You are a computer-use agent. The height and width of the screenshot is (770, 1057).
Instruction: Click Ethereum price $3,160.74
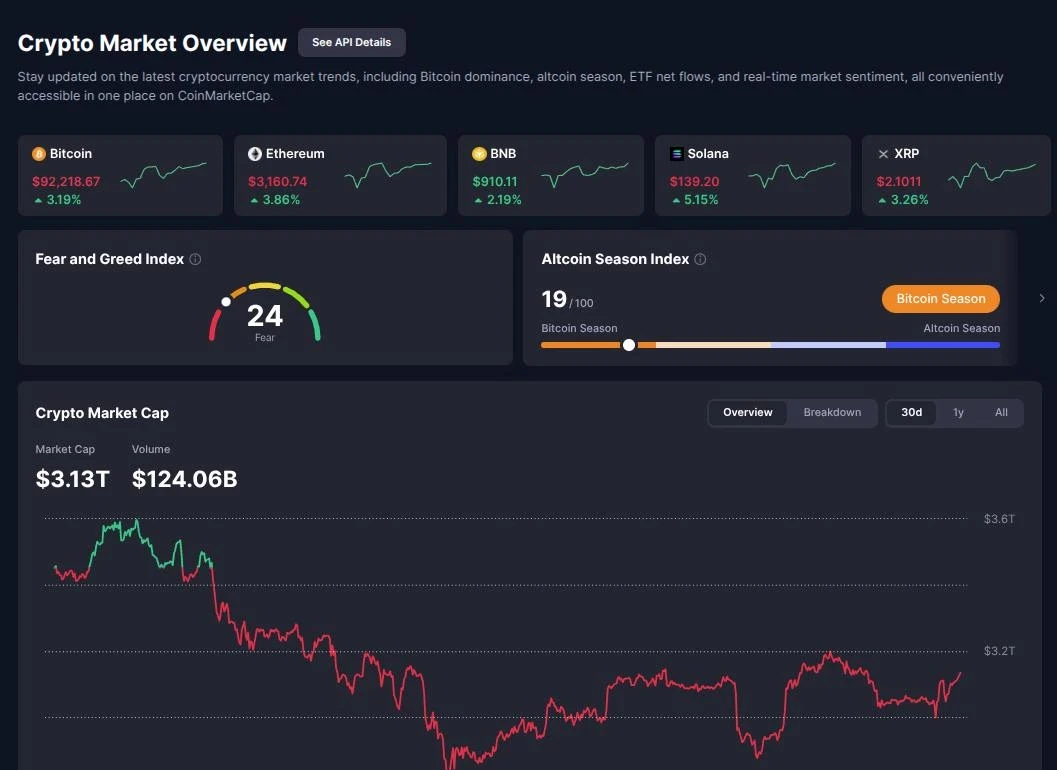click(278, 181)
